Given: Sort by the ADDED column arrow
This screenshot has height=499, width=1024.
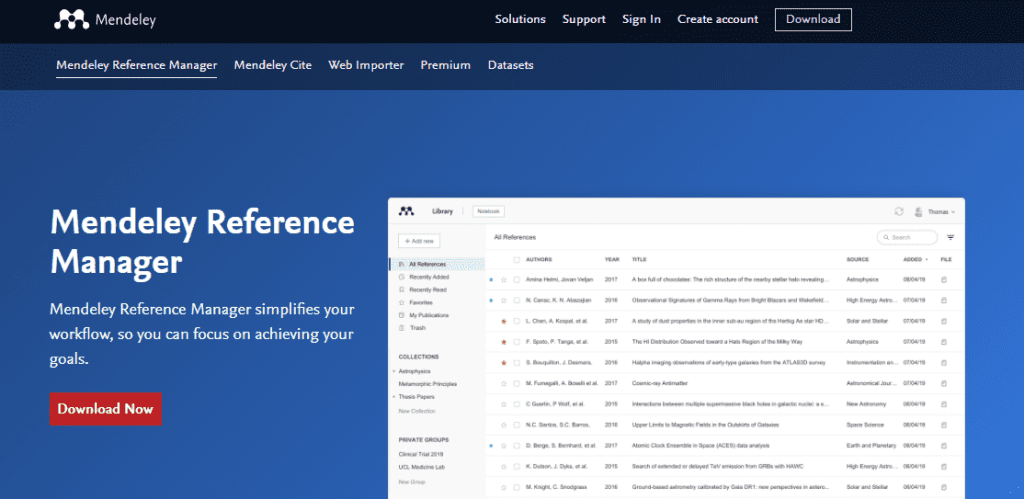Looking at the screenshot, I should coord(927,260).
